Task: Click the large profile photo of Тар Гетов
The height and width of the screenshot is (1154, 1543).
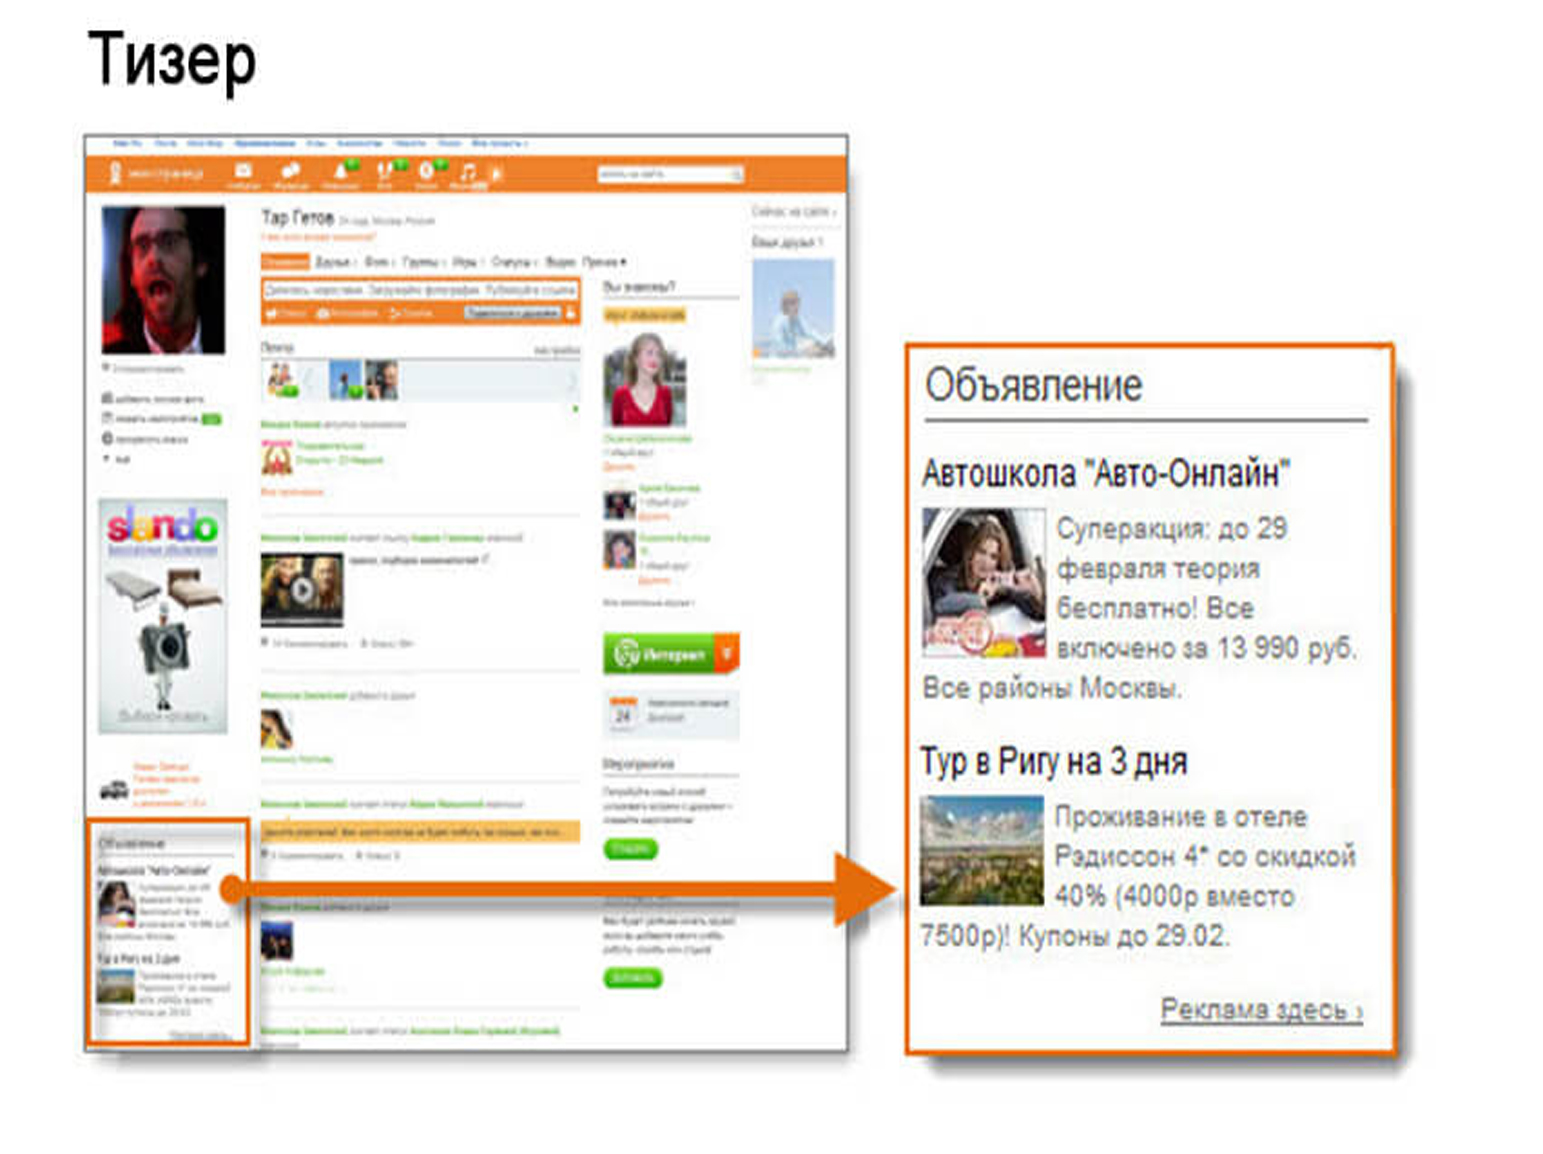Action: tap(163, 279)
